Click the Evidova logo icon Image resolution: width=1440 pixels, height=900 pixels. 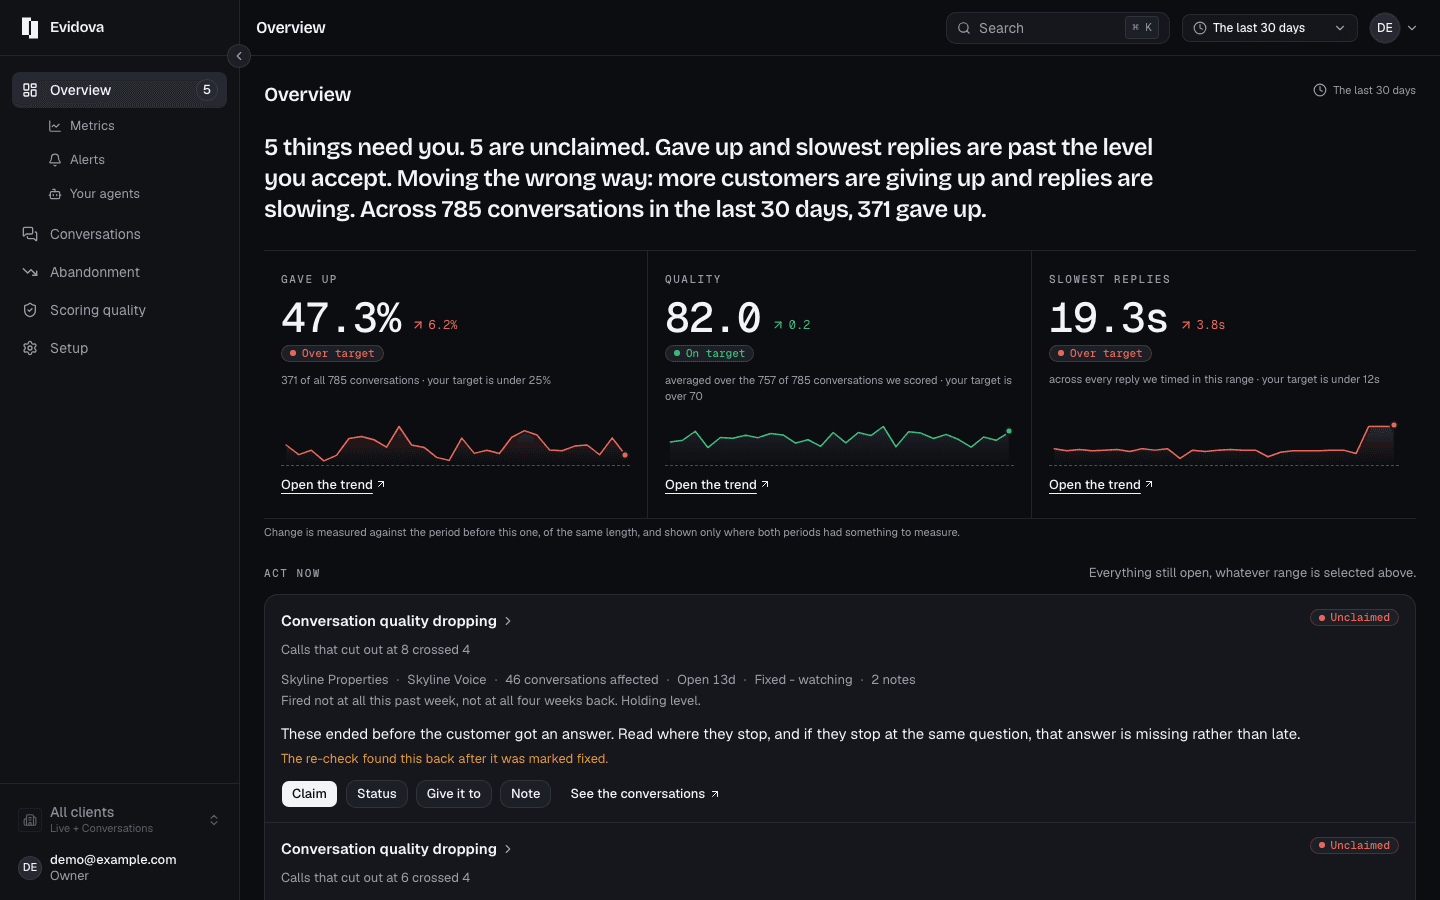tap(30, 28)
